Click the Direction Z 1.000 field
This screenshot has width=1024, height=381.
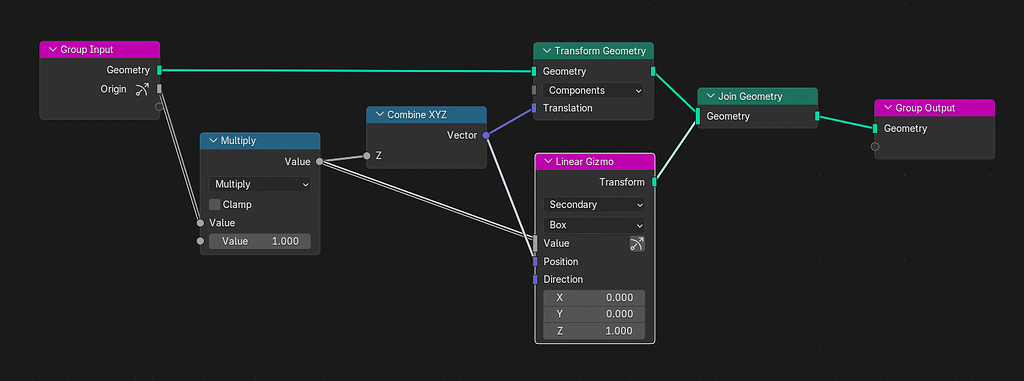(594, 331)
